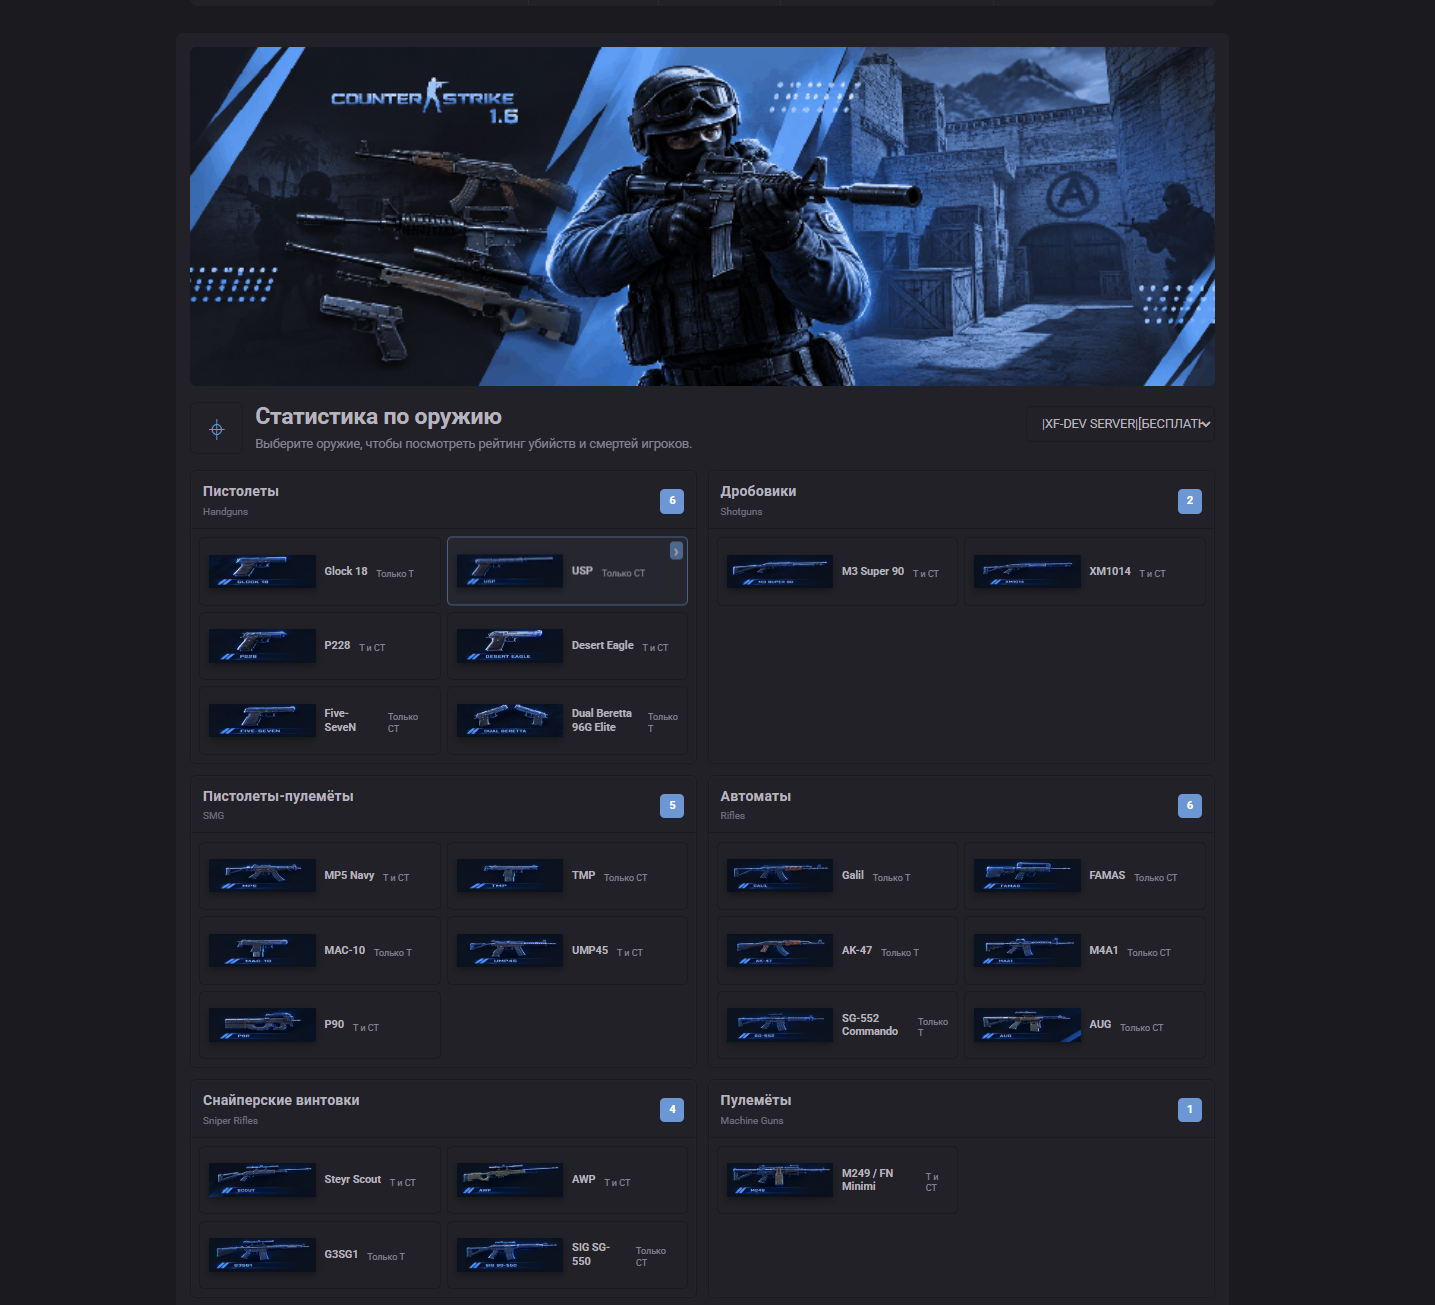Select the AWP sniper rifle image
Image resolution: width=1435 pixels, height=1305 pixels.
(510, 1180)
